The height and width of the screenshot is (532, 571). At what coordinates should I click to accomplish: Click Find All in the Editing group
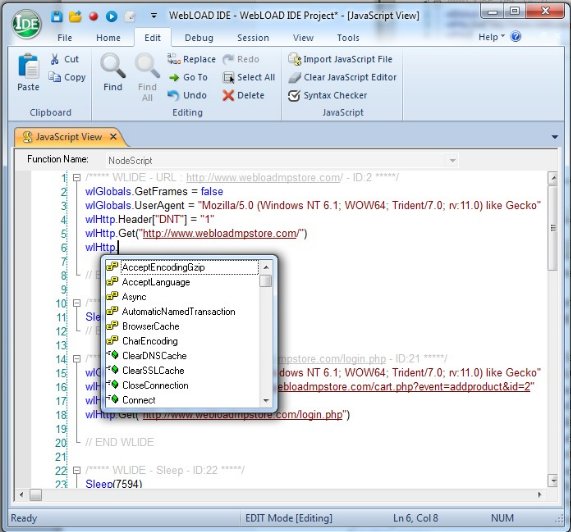click(147, 76)
